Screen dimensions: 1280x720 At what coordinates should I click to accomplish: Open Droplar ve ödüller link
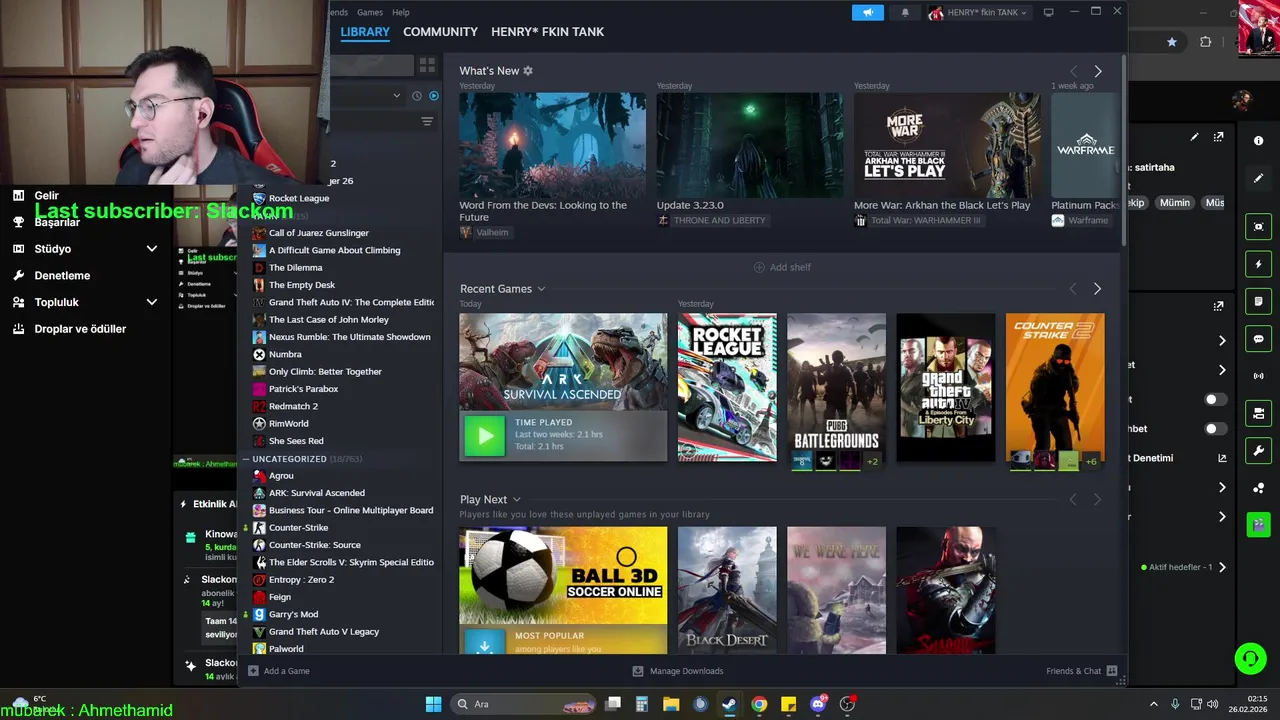click(x=80, y=329)
